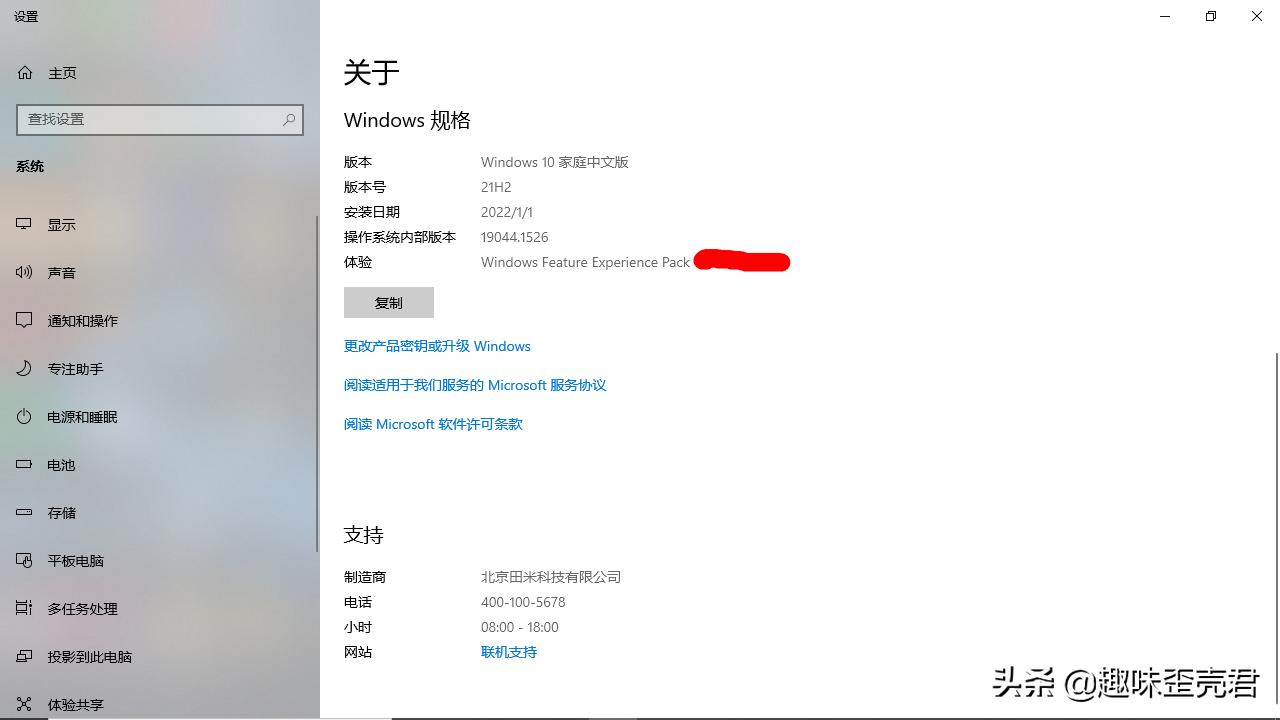Viewport: 1280px width, 720px height.
Task: Open the 联机支持 website link
Action: [508, 651]
